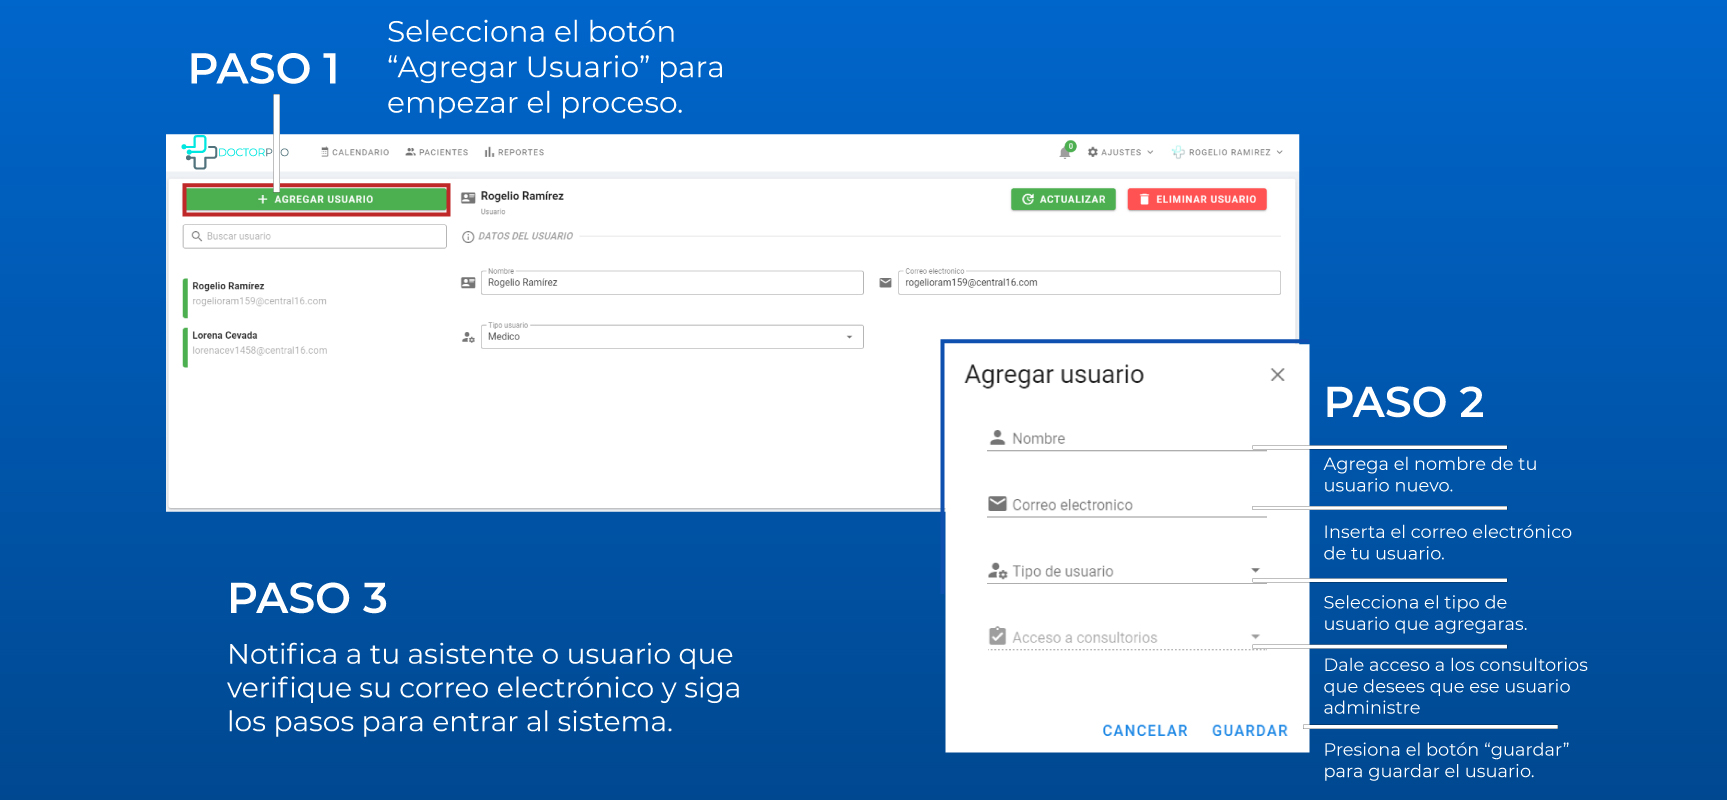Click the user card icon beside Rogelio Ramírez header

click(x=468, y=198)
